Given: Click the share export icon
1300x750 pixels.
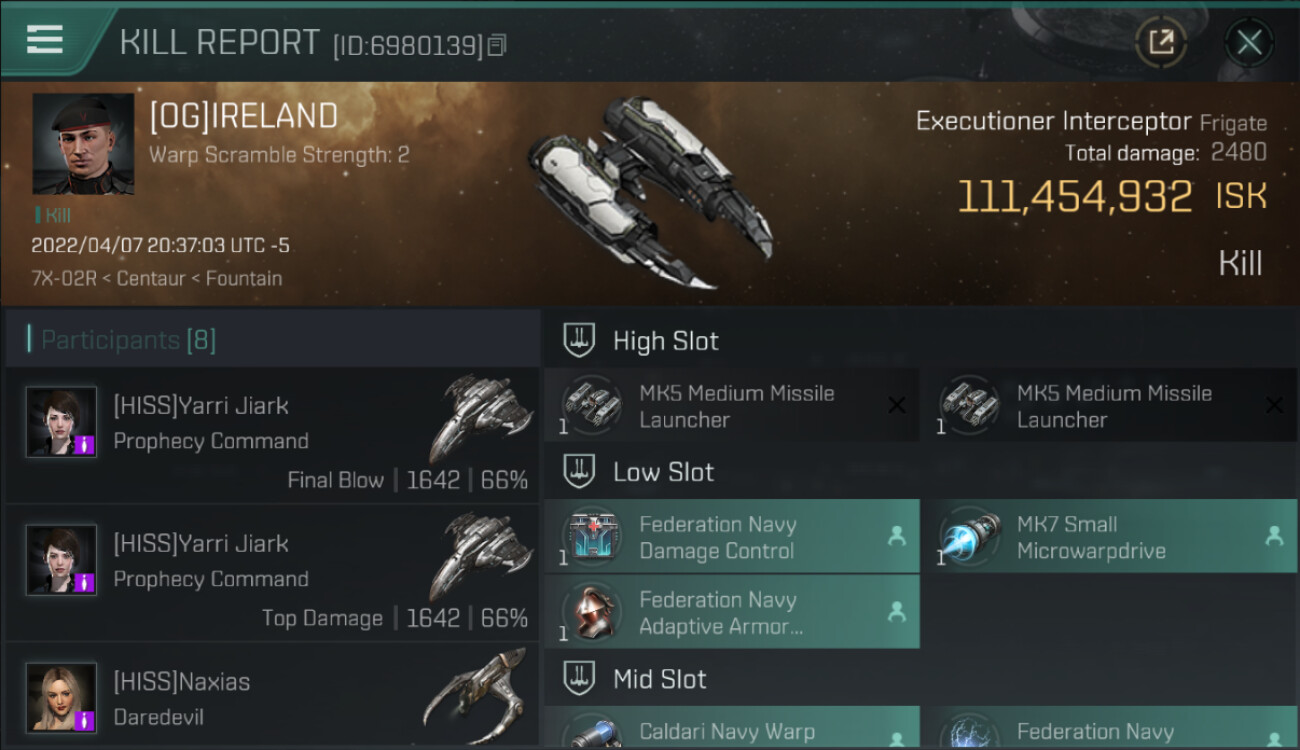Looking at the screenshot, I should point(1161,42).
